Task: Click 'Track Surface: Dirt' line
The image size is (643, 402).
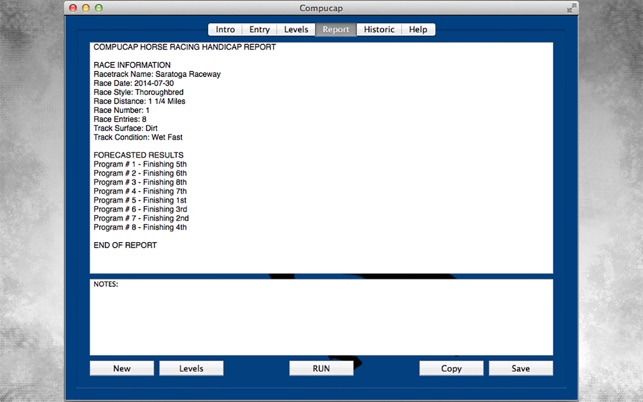Action: tap(125, 128)
